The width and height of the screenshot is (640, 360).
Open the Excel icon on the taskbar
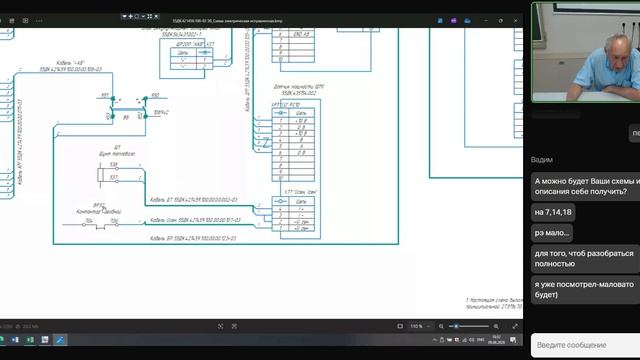[30, 340]
